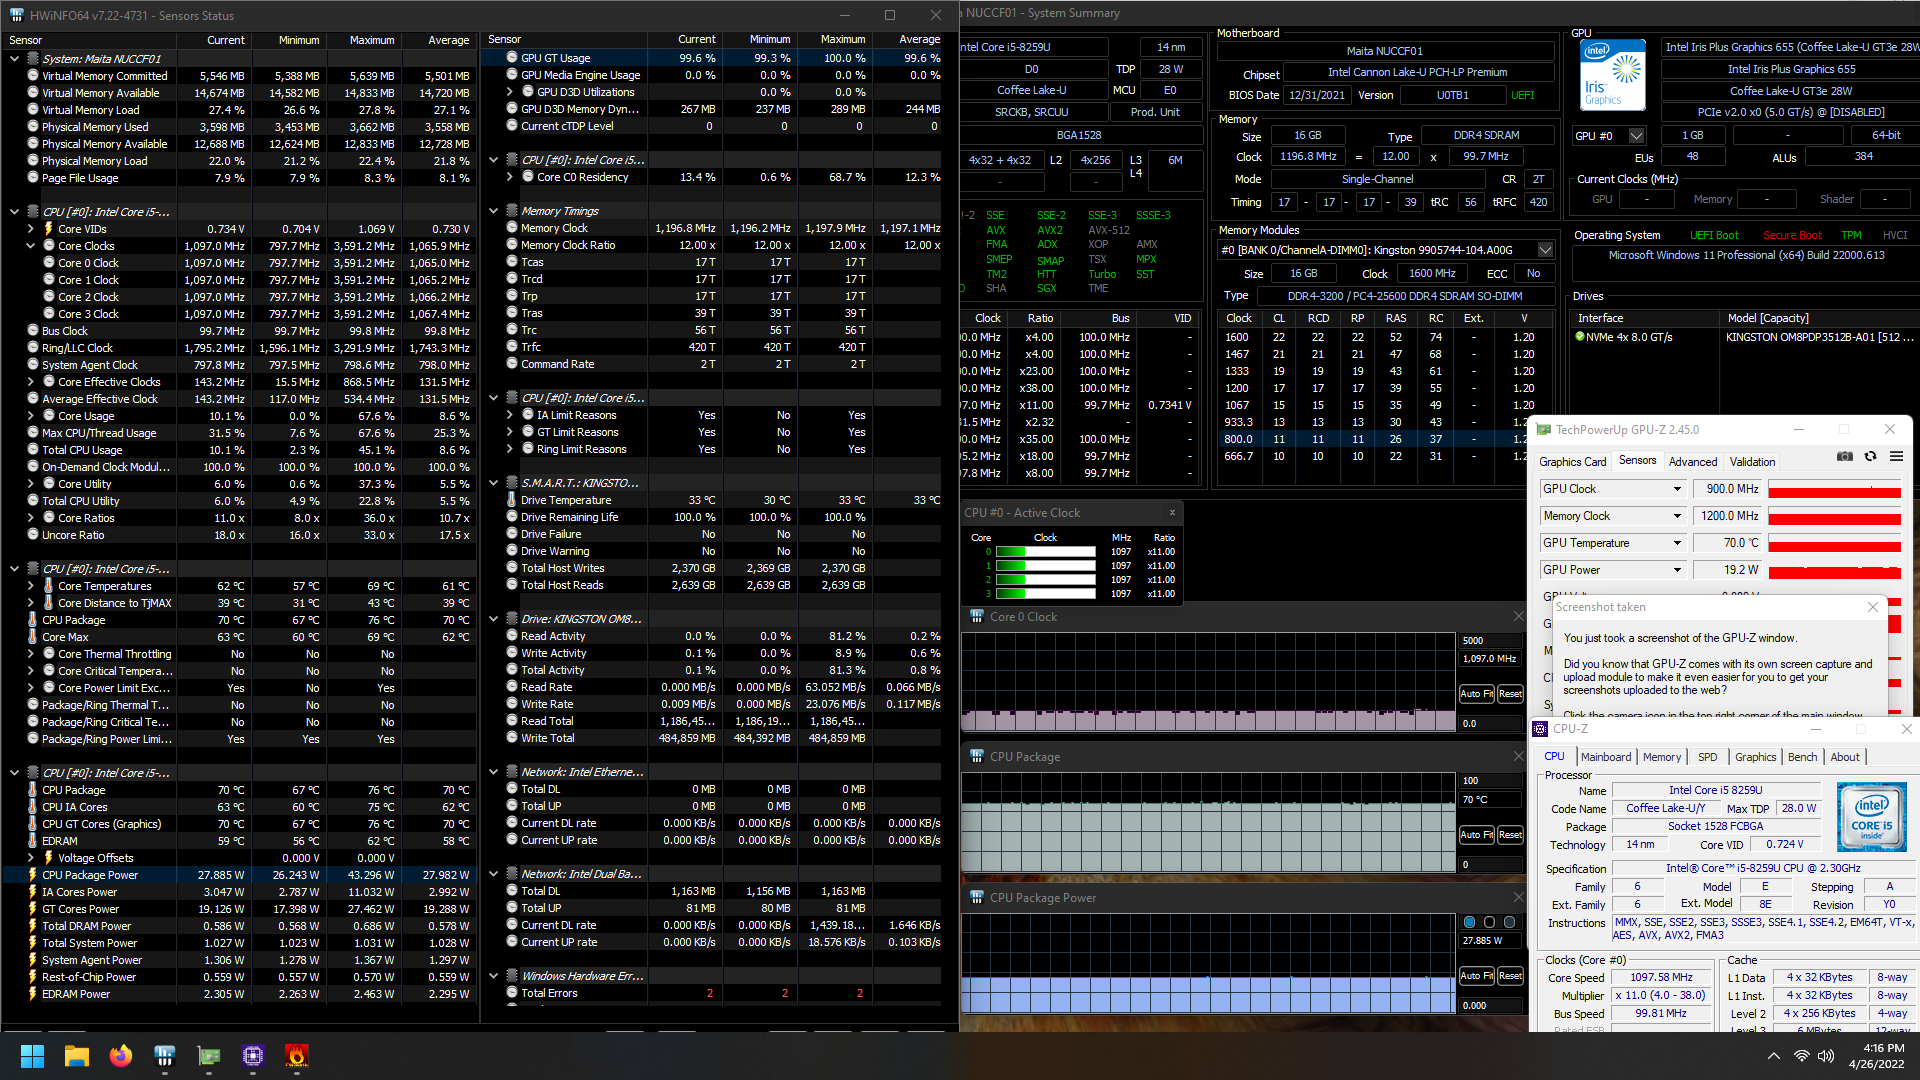Switch to Validation tab in GPU-Z

click(x=1753, y=462)
